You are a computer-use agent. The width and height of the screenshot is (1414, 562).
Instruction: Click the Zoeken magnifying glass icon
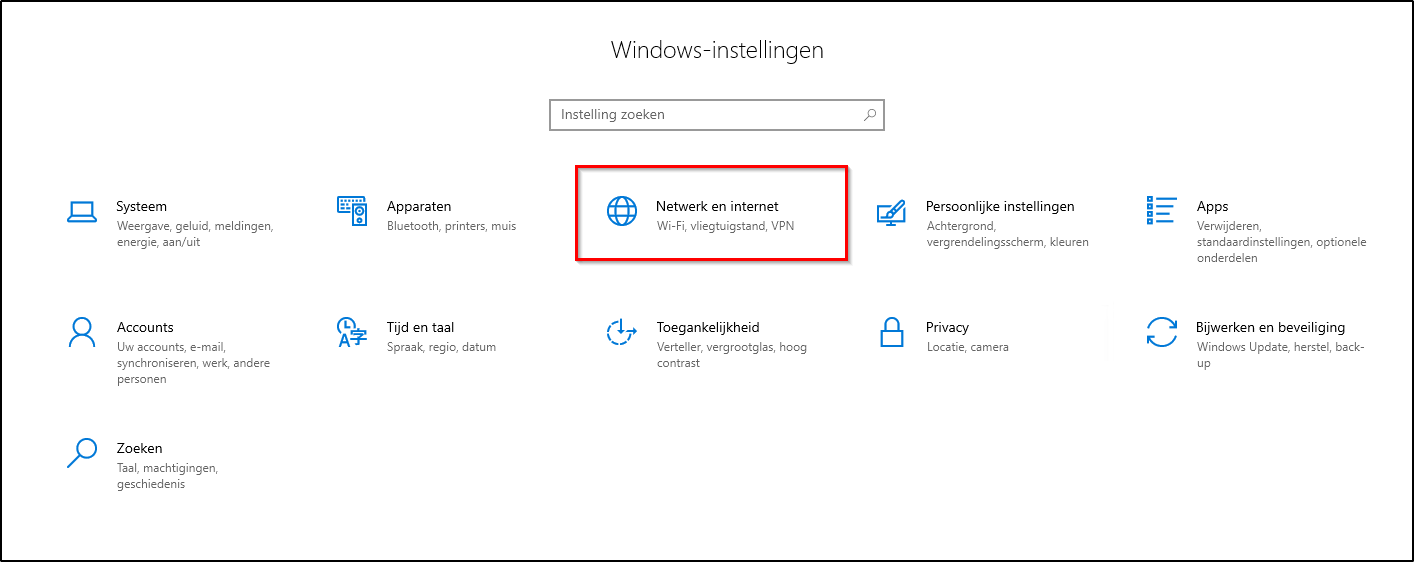pyautogui.click(x=81, y=453)
